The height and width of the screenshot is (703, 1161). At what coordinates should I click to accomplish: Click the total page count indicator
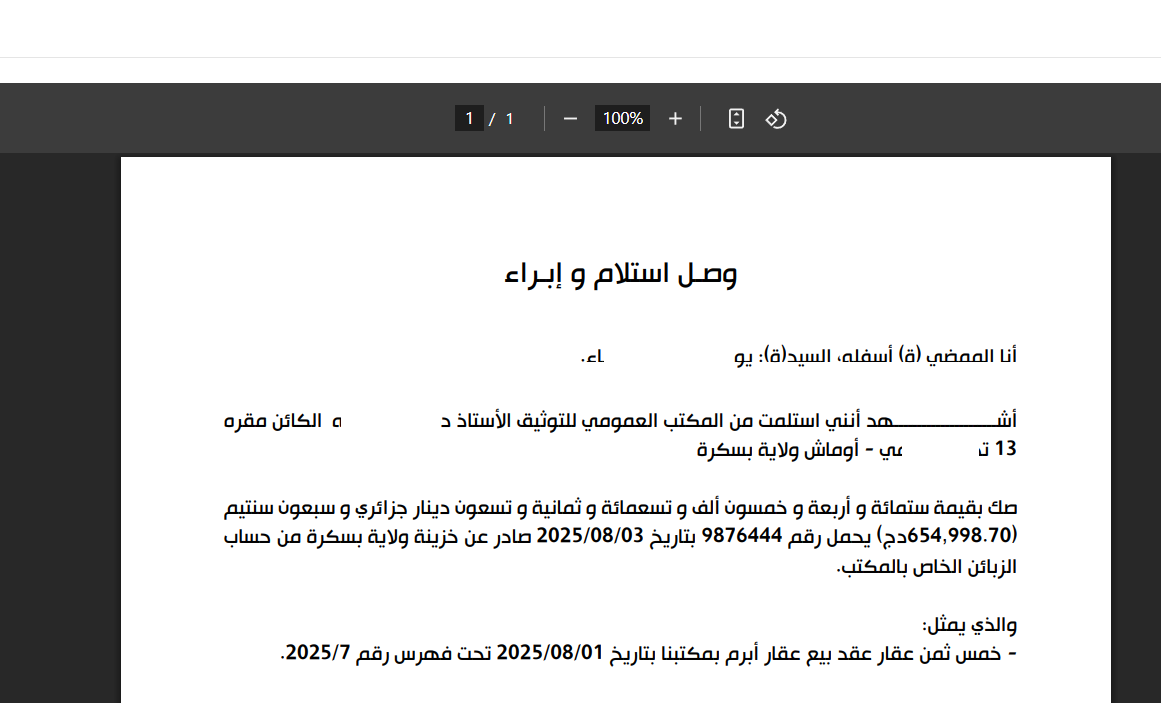tap(509, 119)
